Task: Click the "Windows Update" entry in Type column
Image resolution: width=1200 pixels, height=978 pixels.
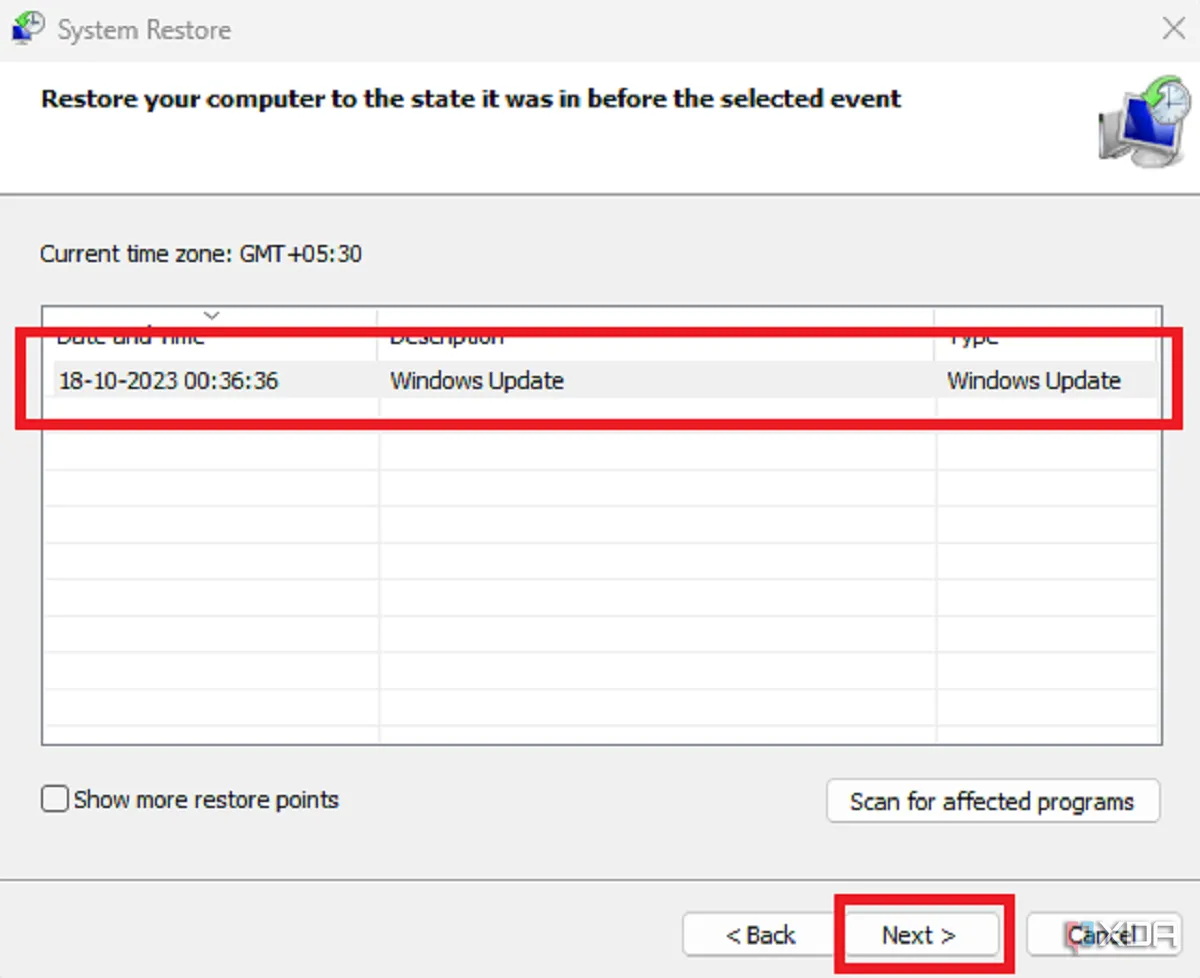Action: 1034,381
